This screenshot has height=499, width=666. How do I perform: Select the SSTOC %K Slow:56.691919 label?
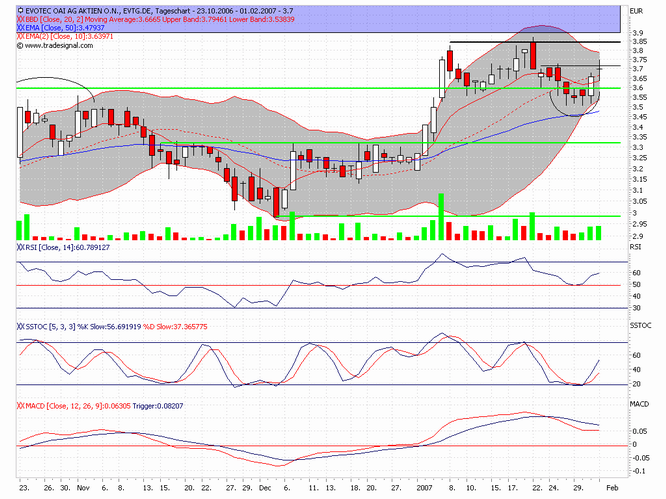(83, 327)
